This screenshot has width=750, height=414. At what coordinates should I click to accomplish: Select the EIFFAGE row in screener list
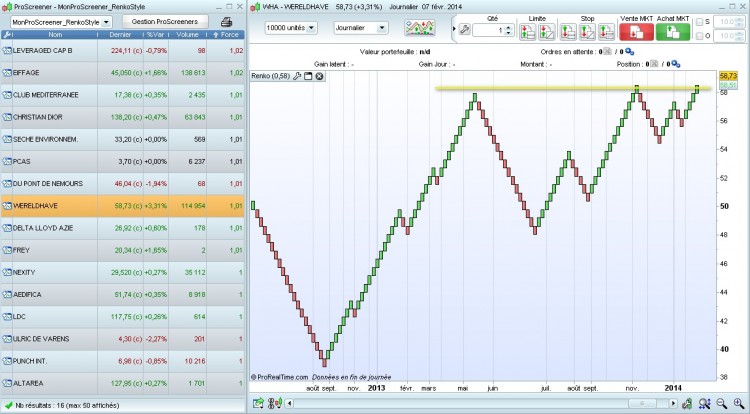[x=122, y=73]
